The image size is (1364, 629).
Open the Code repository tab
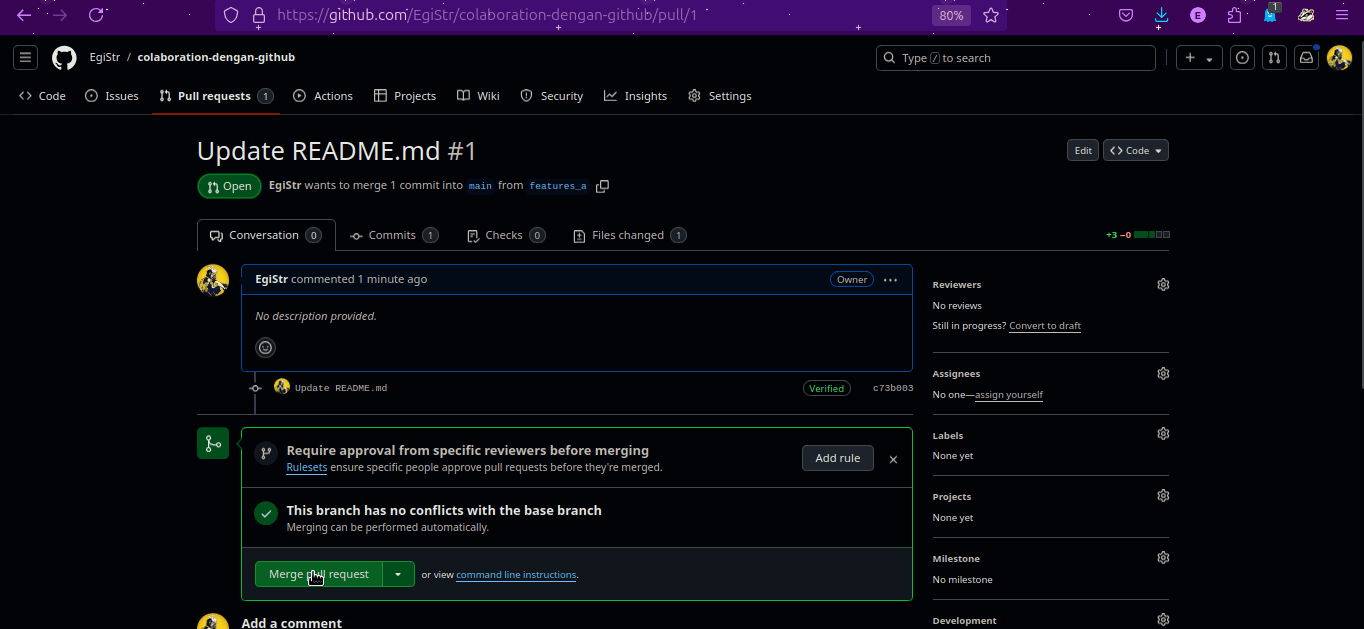(x=42, y=96)
